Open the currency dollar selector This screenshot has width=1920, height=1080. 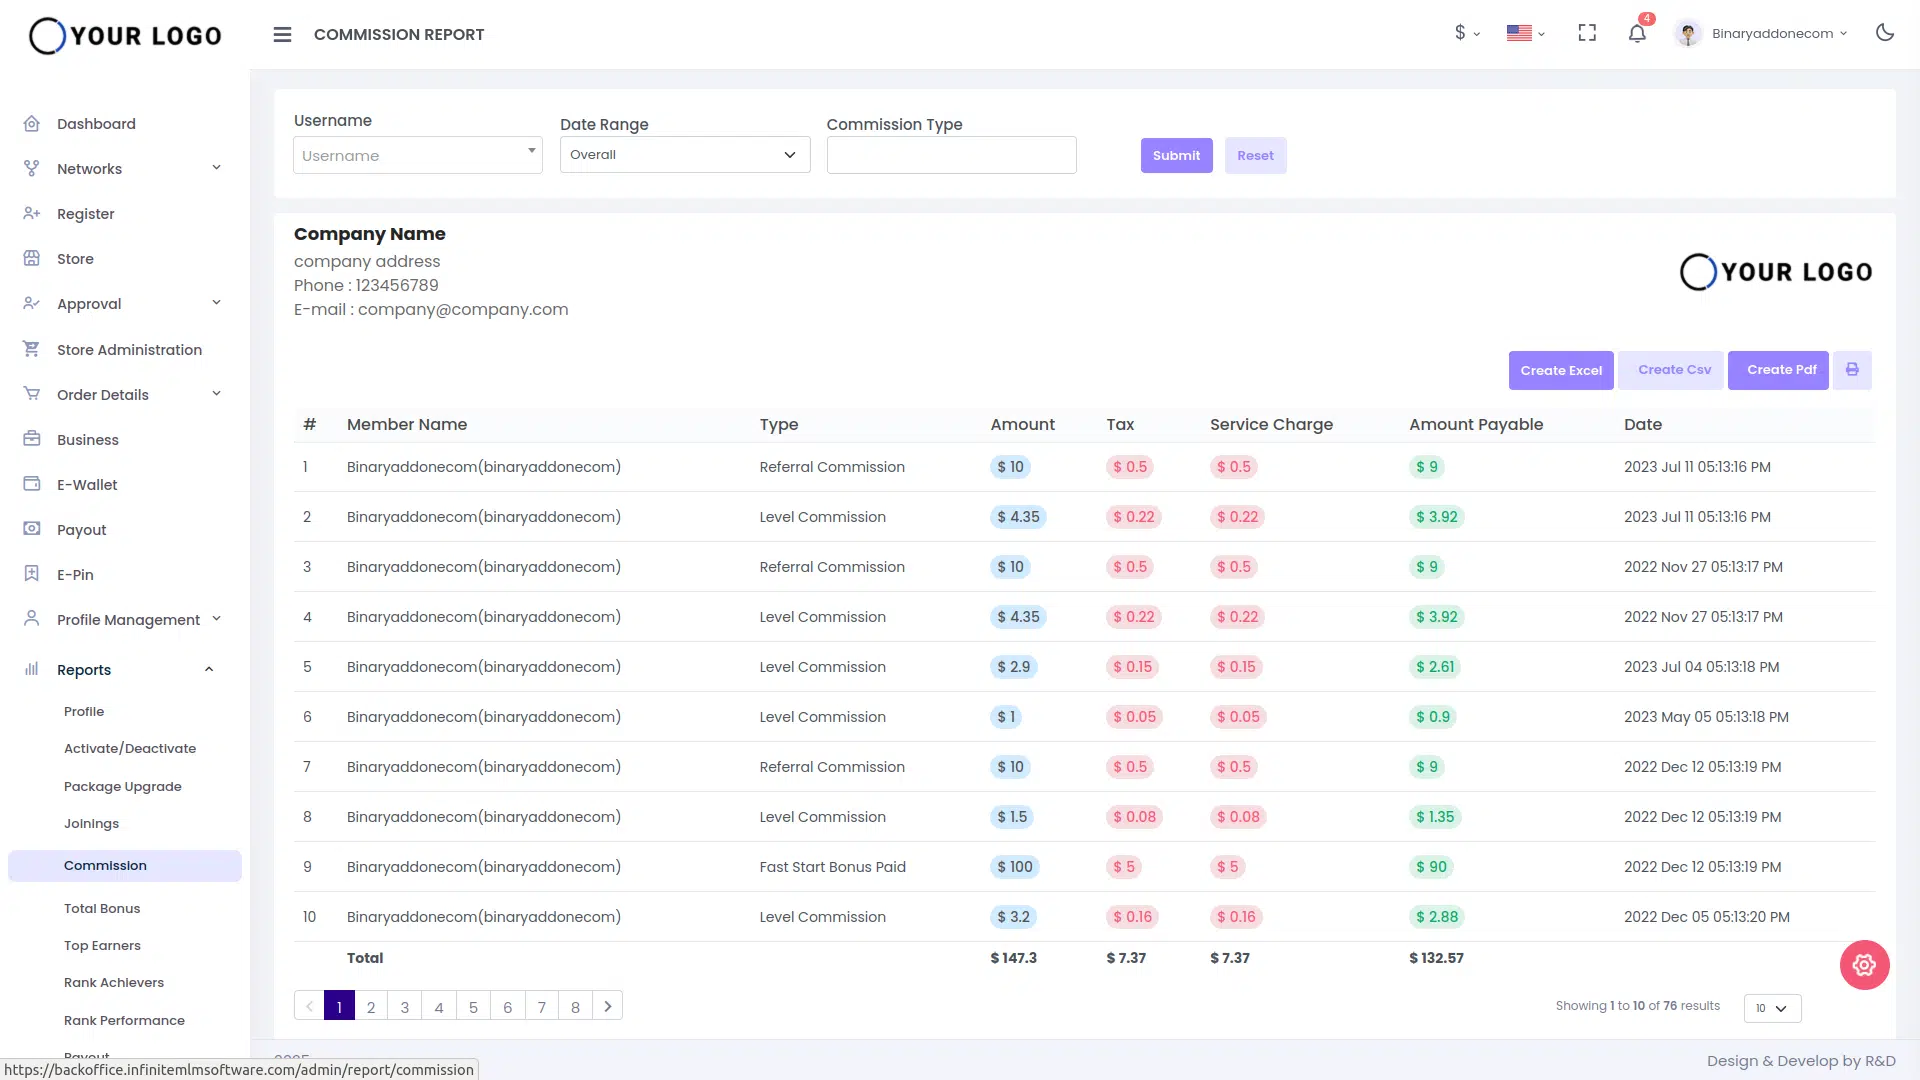pos(1467,33)
